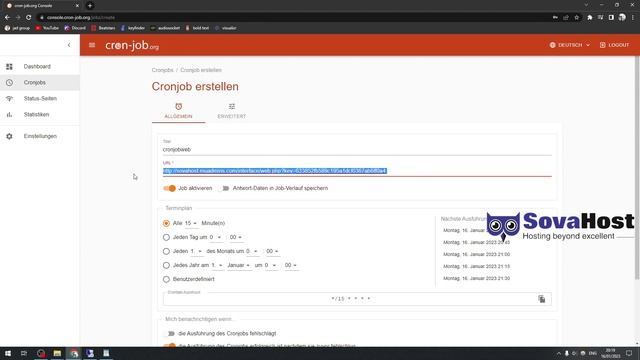The height and width of the screenshot is (360, 640).
Task: Collapse the sidebar with the chevron arrow
Action: [x=69, y=45]
